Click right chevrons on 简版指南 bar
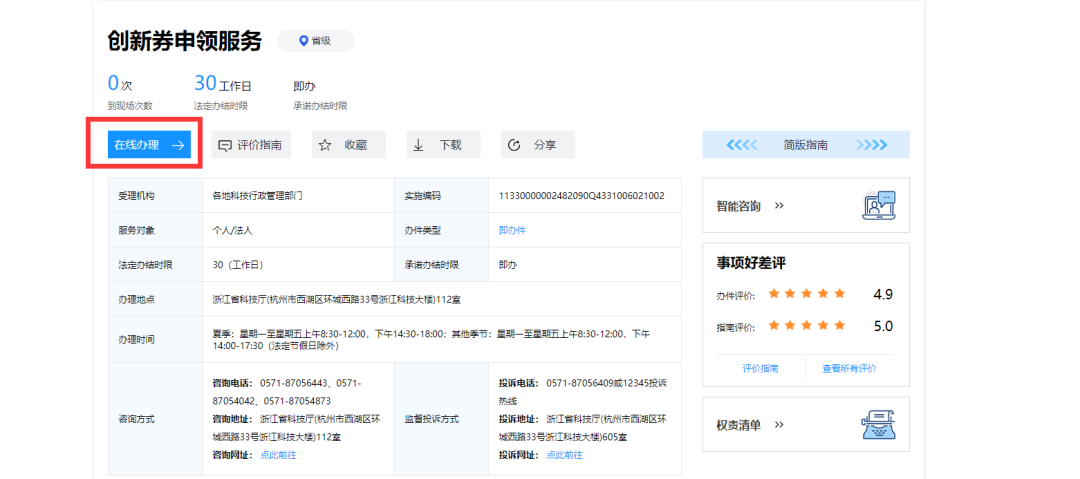Viewport: 1080px width, 479px height. [x=871, y=145]
